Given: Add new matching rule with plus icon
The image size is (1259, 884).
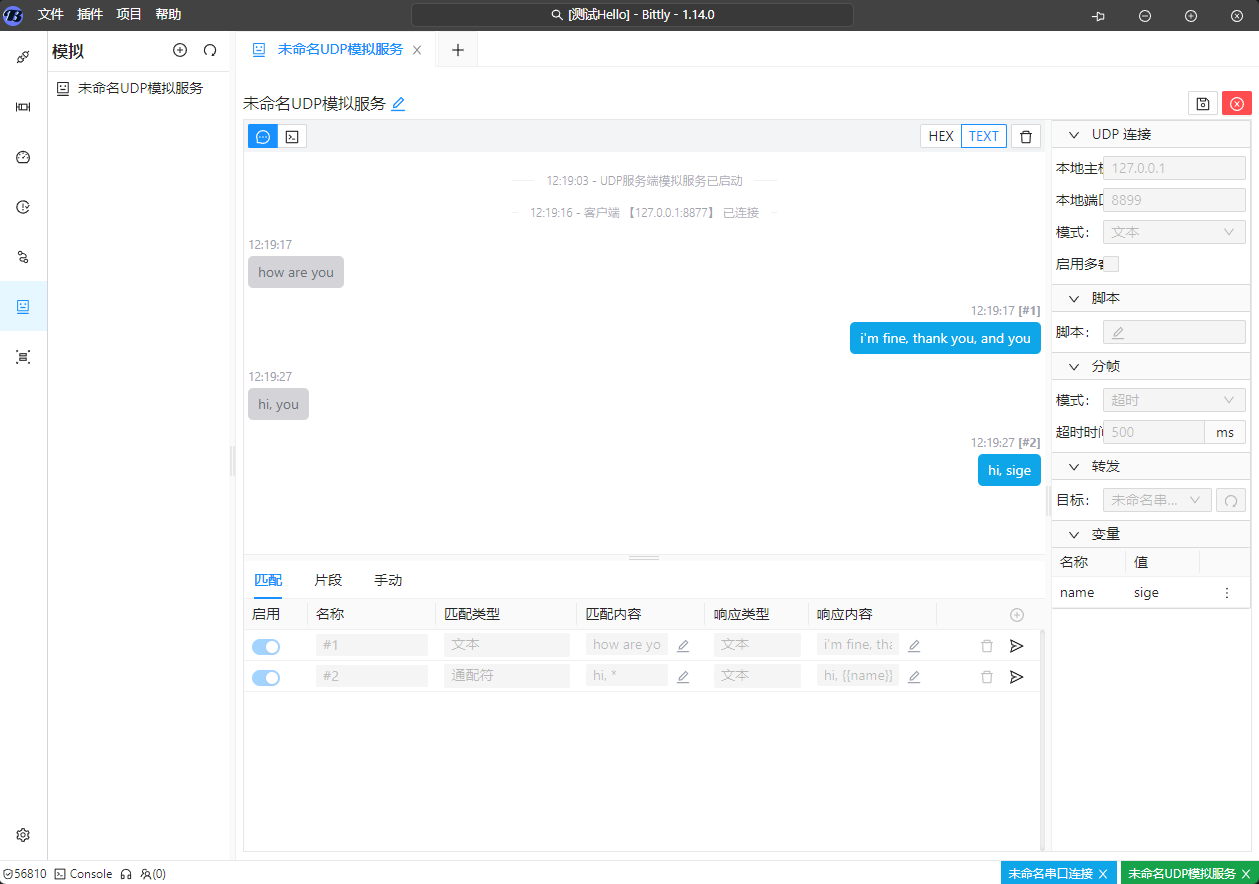Looking at the screenshot, I should point(1017,615).
